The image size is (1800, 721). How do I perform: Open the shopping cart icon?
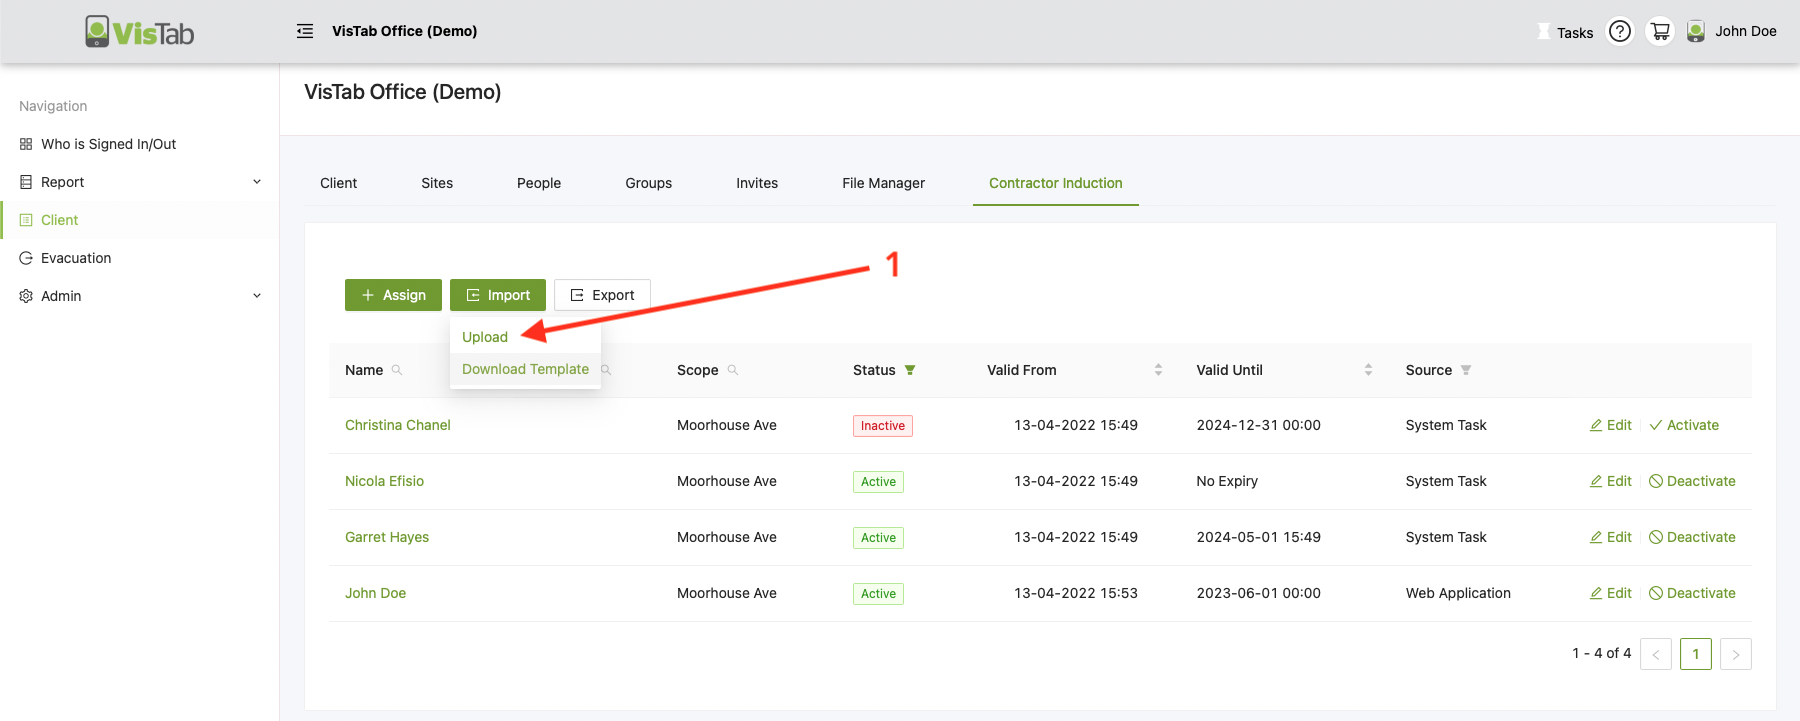click(x=1660, y=32)
